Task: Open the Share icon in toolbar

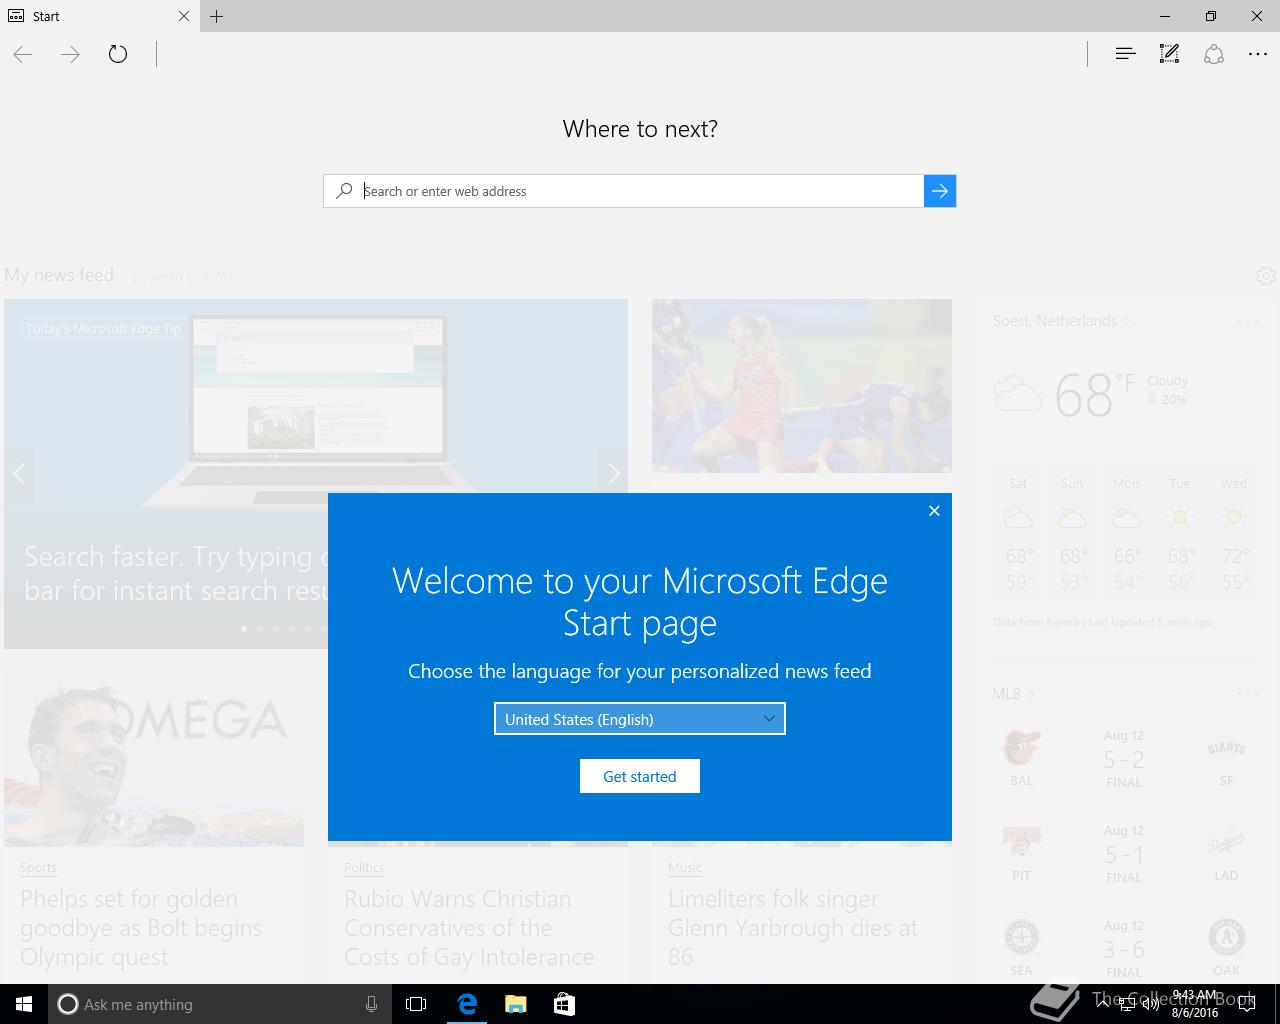Action: pos(1214,54)
